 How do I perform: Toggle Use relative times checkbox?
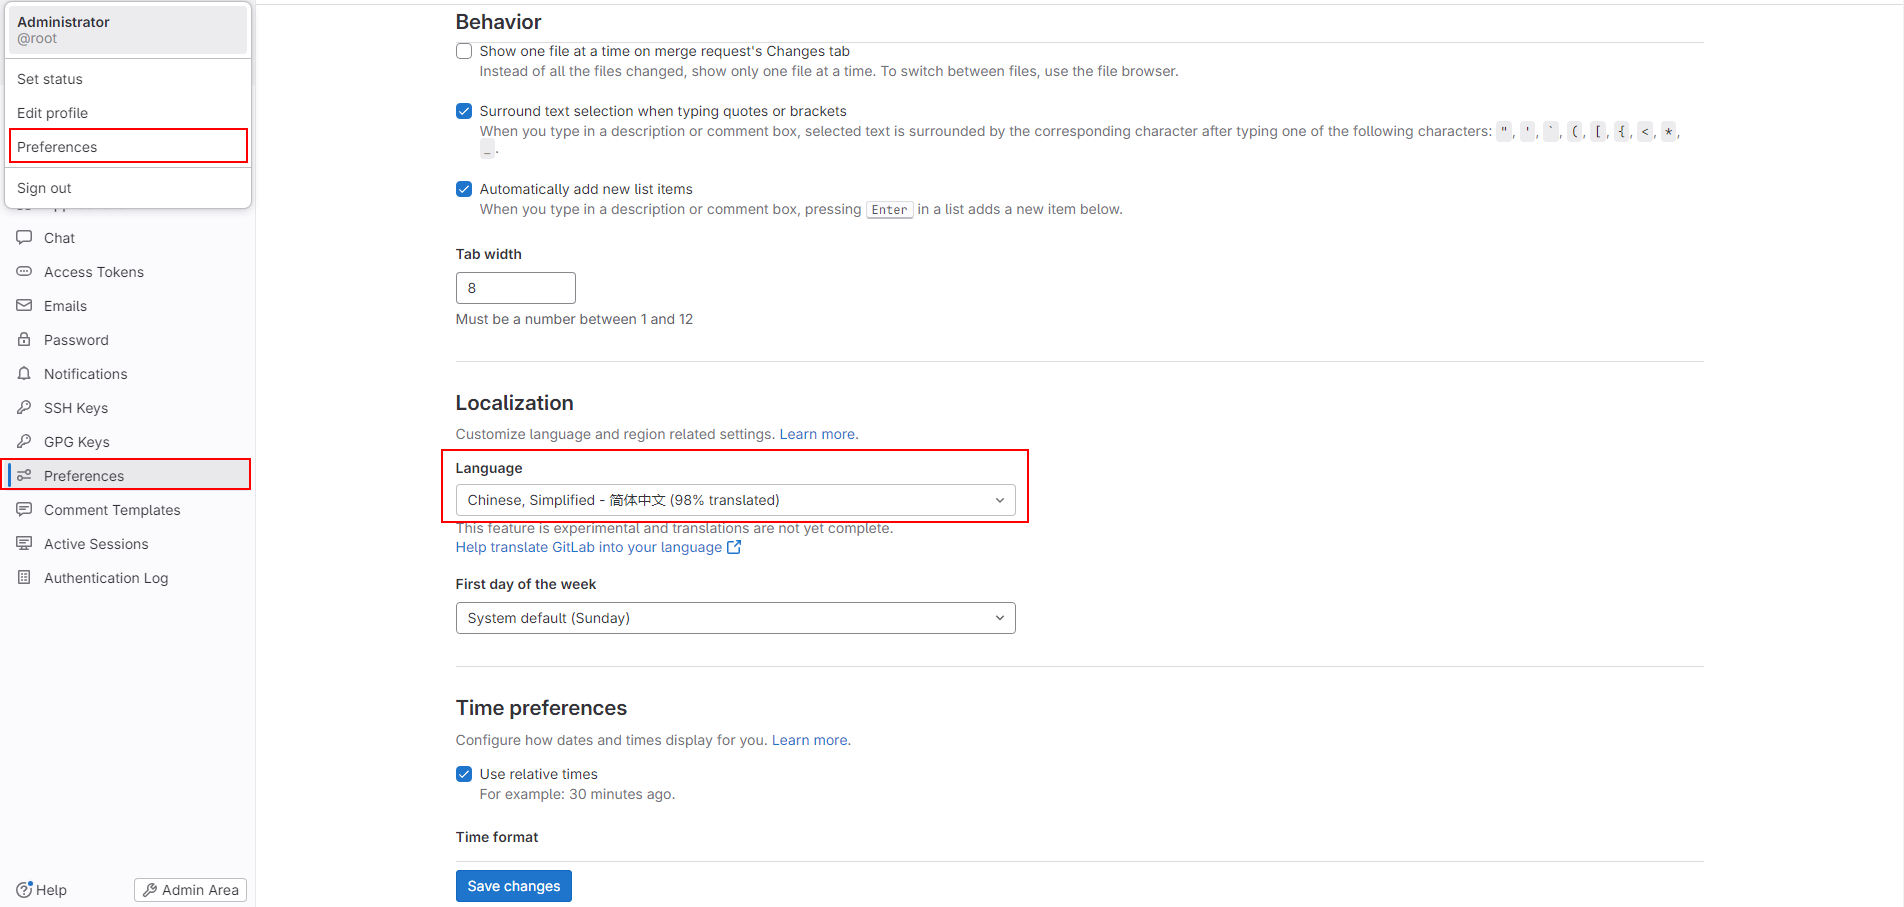pos(464,774)
